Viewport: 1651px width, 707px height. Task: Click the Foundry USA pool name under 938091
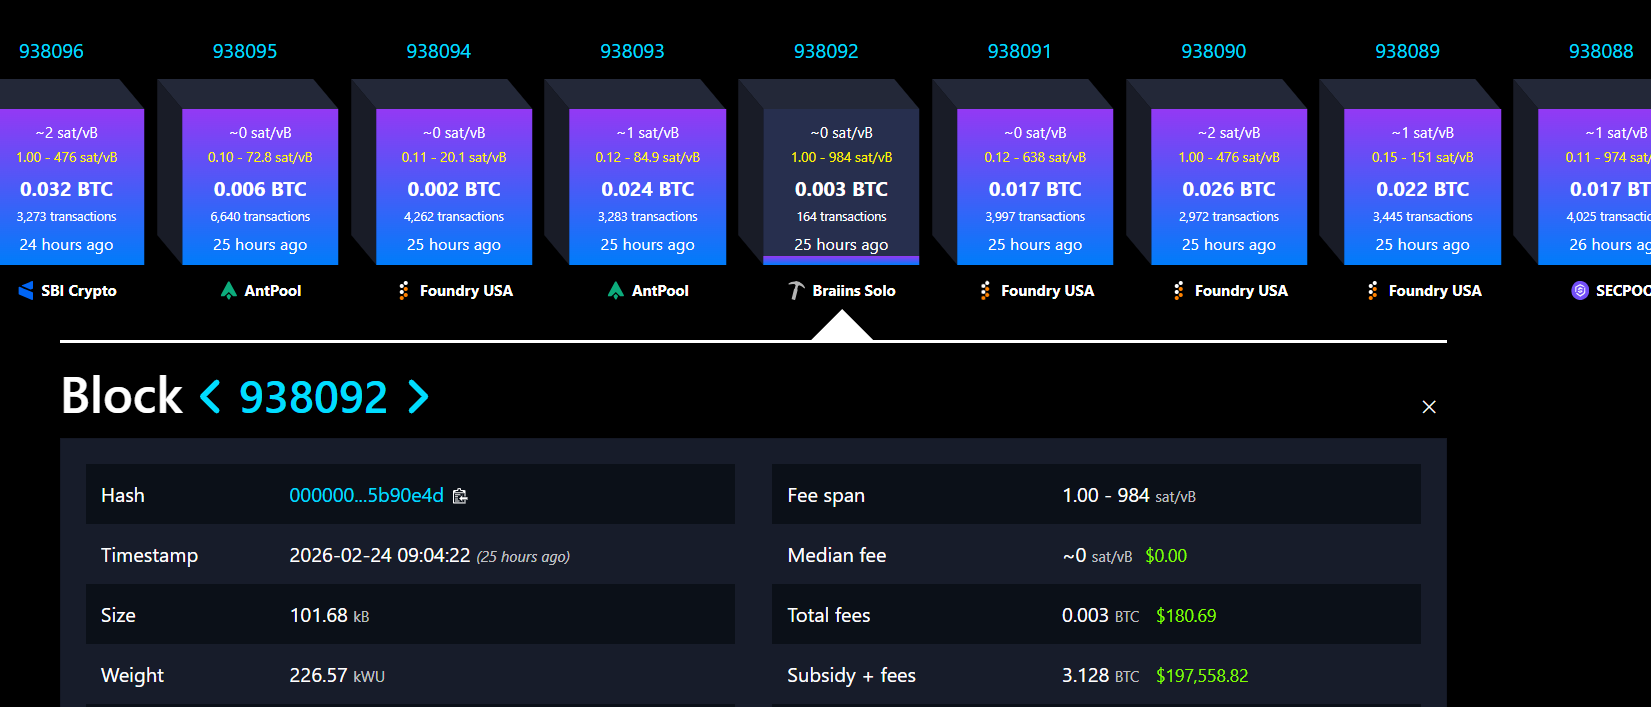click(x=1047, y=291)
